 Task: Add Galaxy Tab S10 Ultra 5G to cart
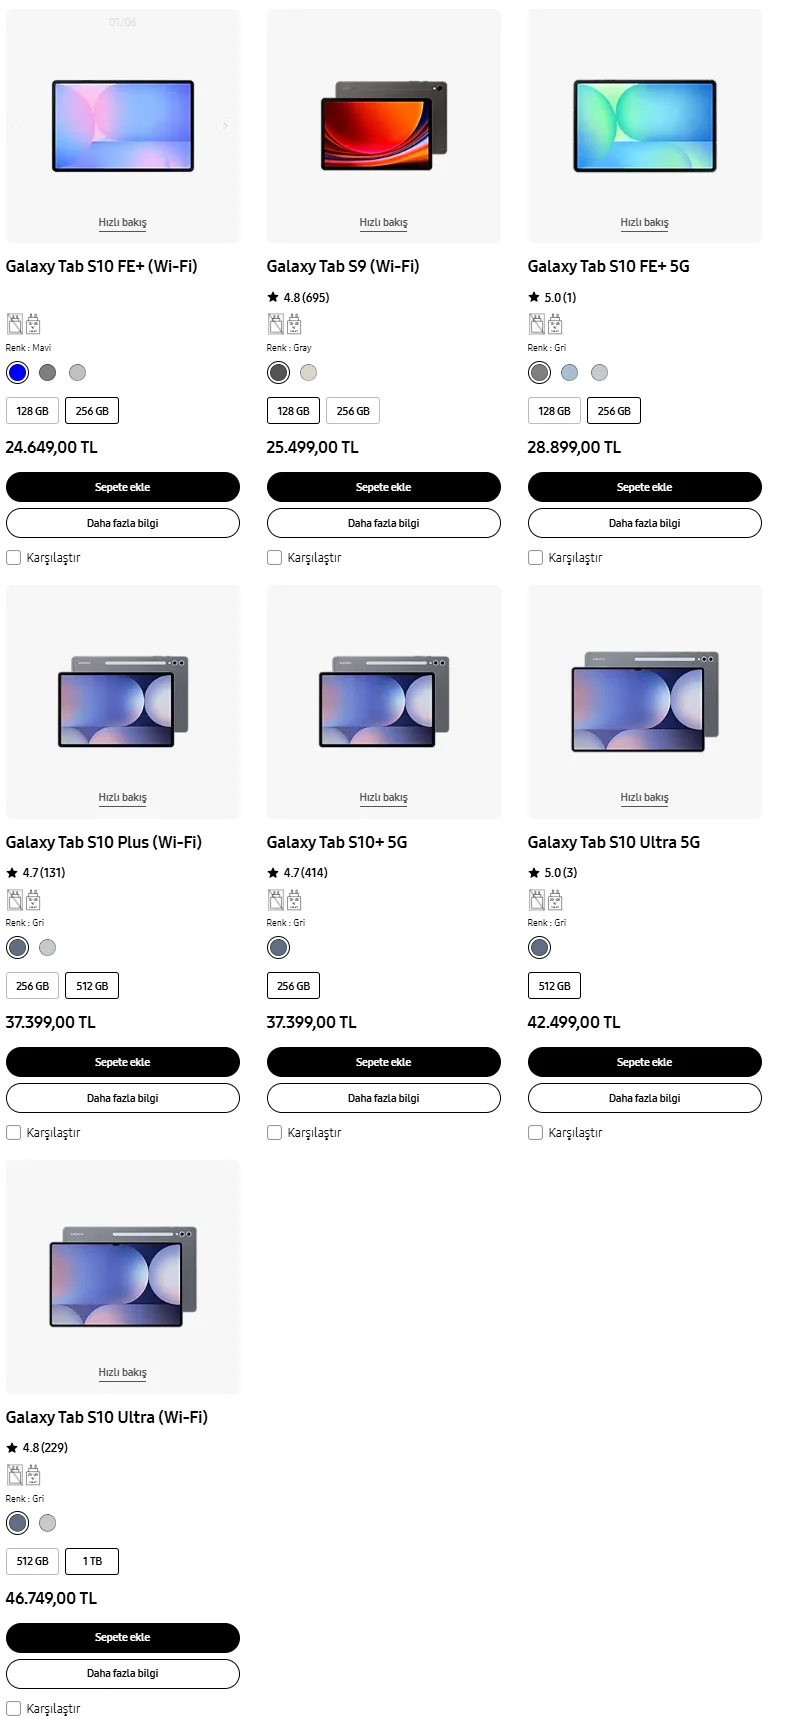[x=644, y=1062]
